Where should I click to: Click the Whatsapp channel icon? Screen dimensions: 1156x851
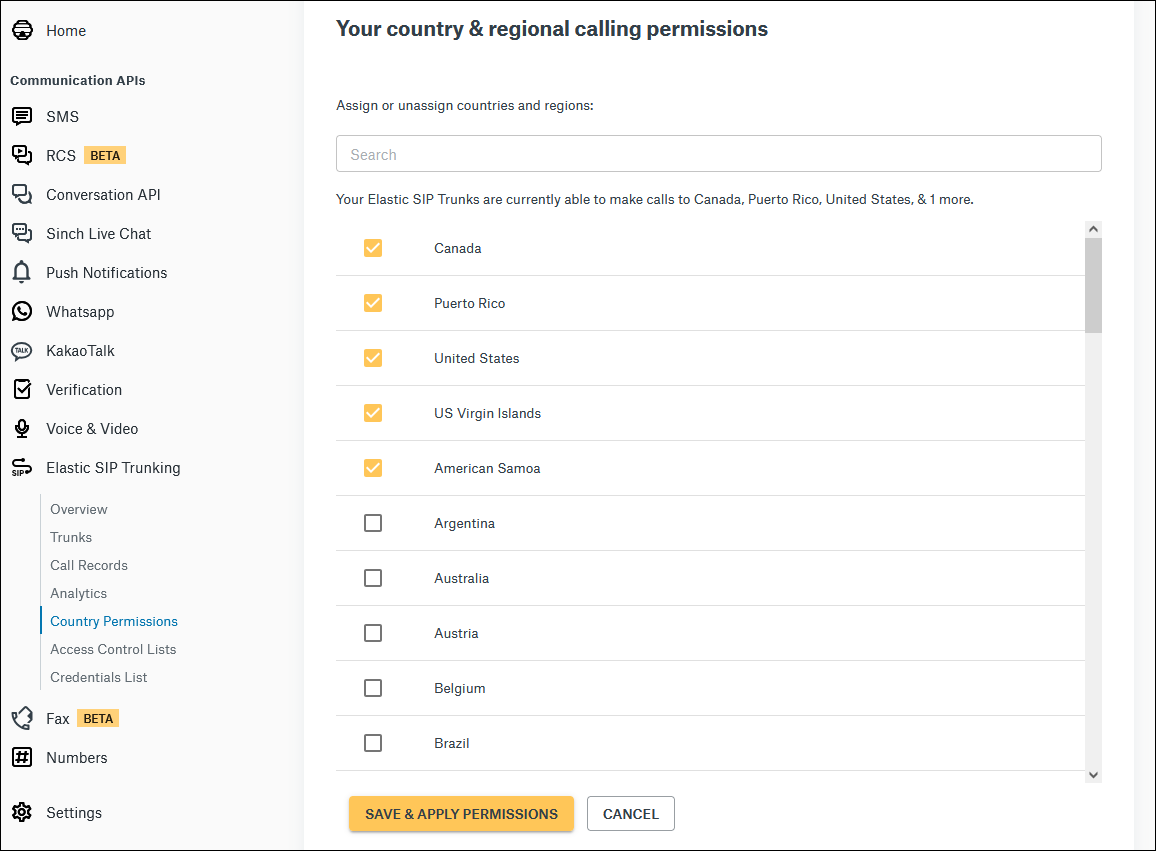point(22,311)
